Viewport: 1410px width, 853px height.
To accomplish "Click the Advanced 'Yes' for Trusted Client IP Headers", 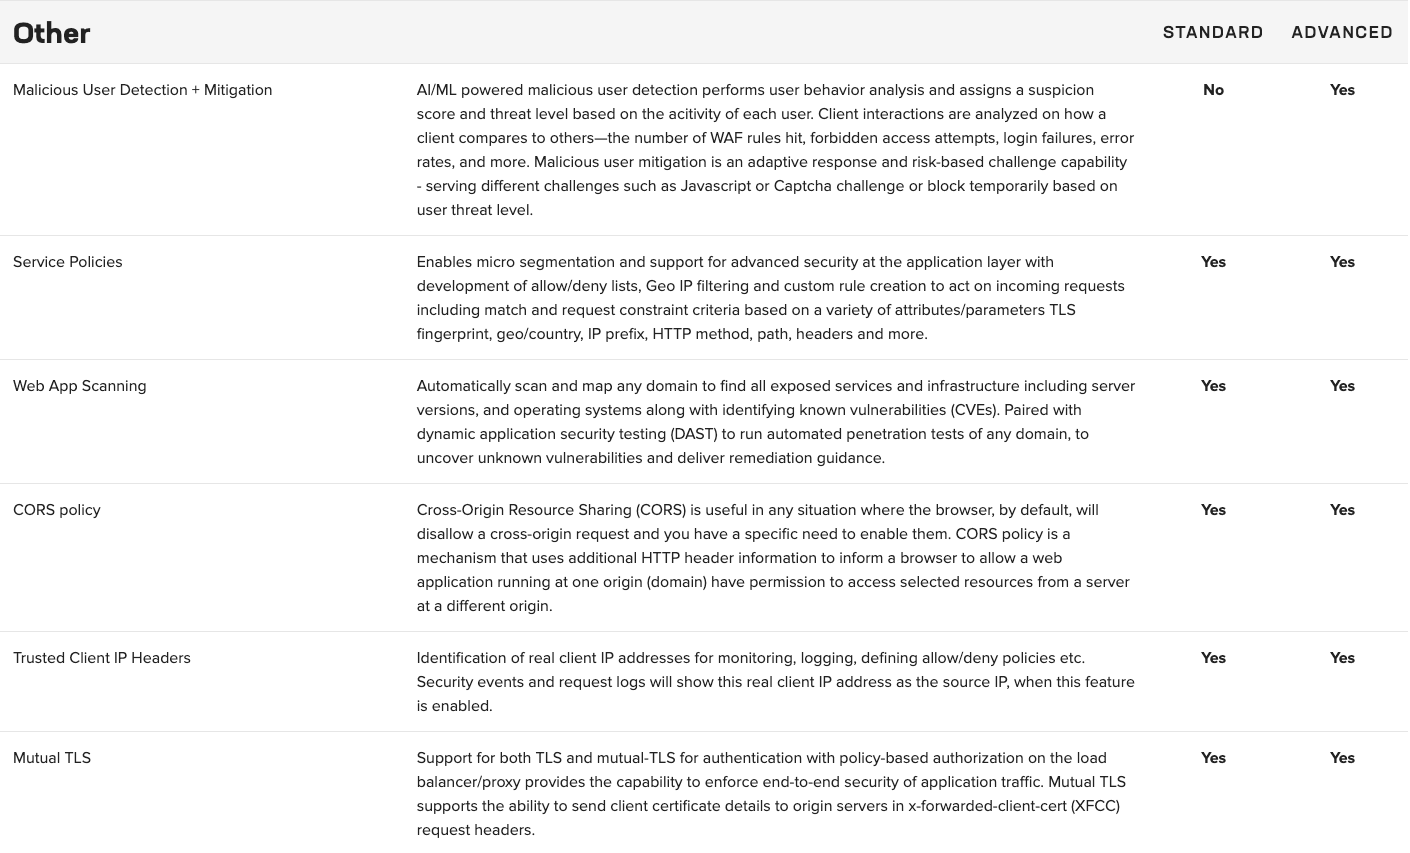I will 1342,658.
